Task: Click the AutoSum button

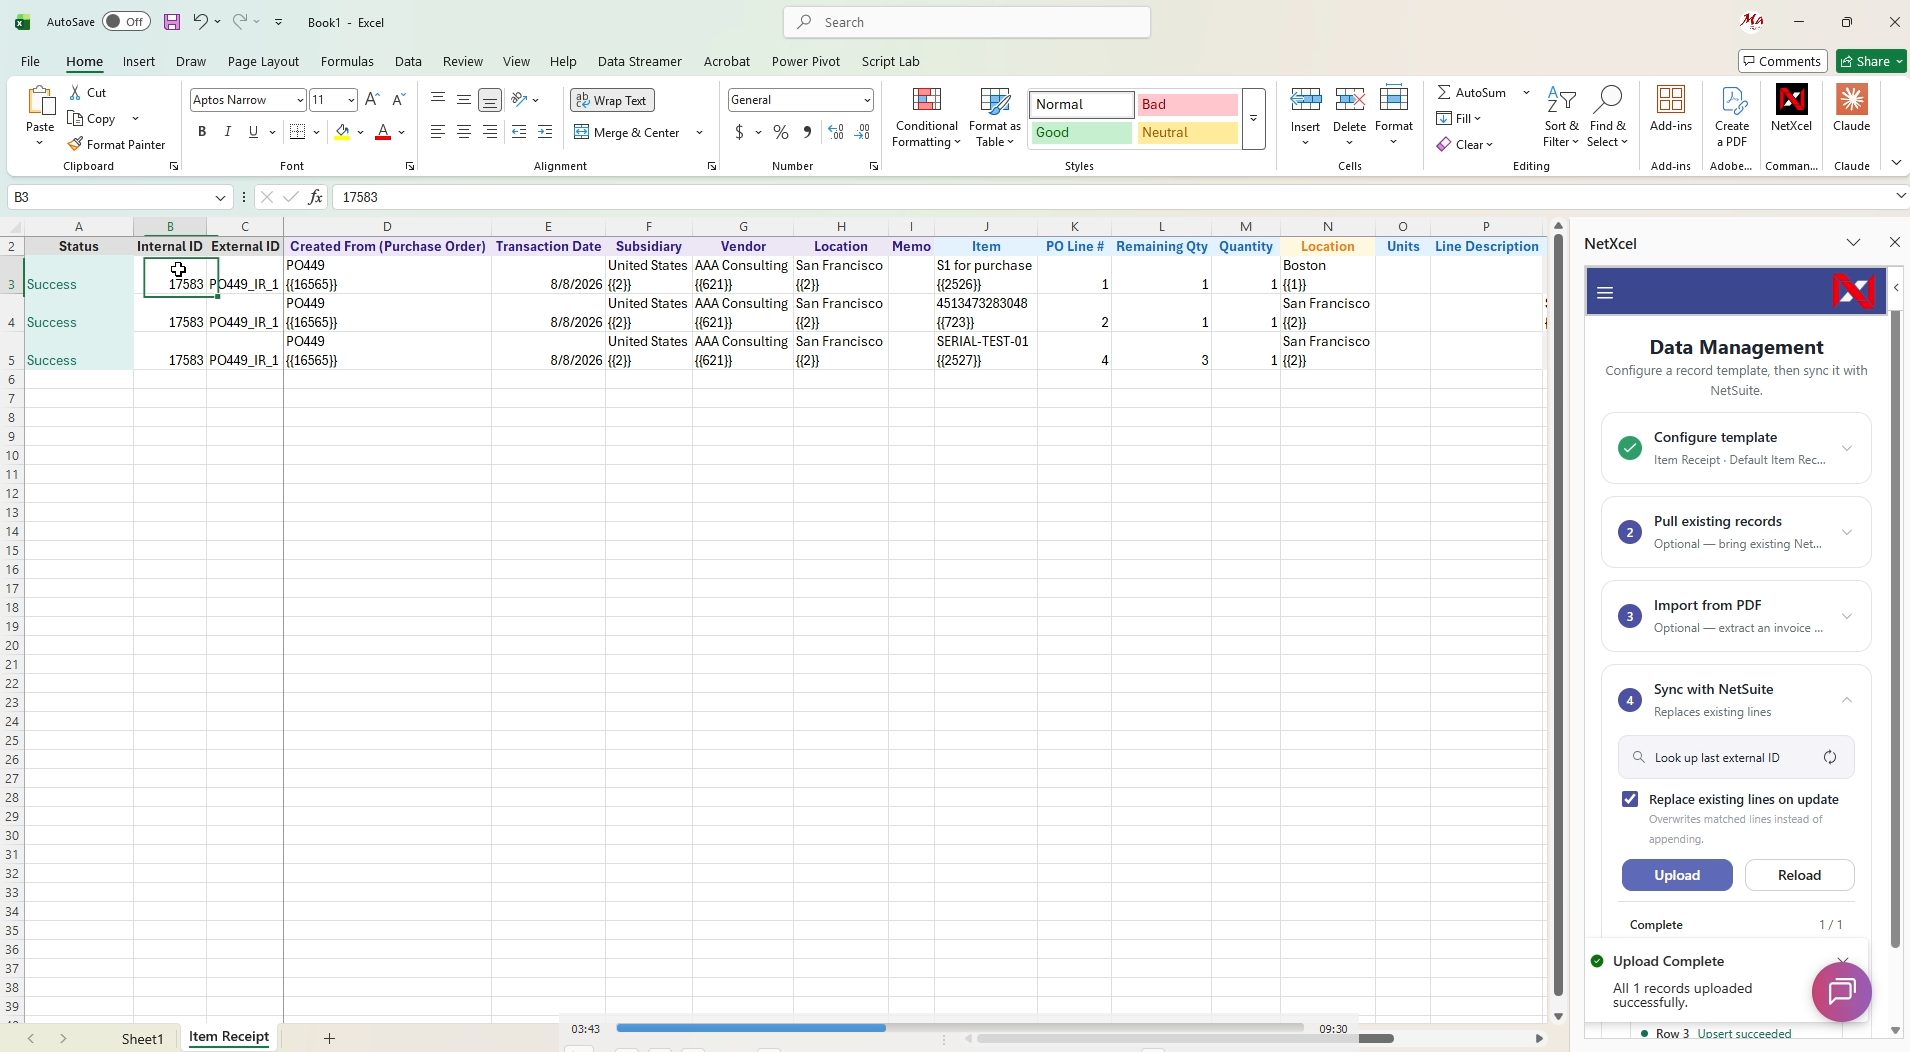Action: pos(1472,92)
